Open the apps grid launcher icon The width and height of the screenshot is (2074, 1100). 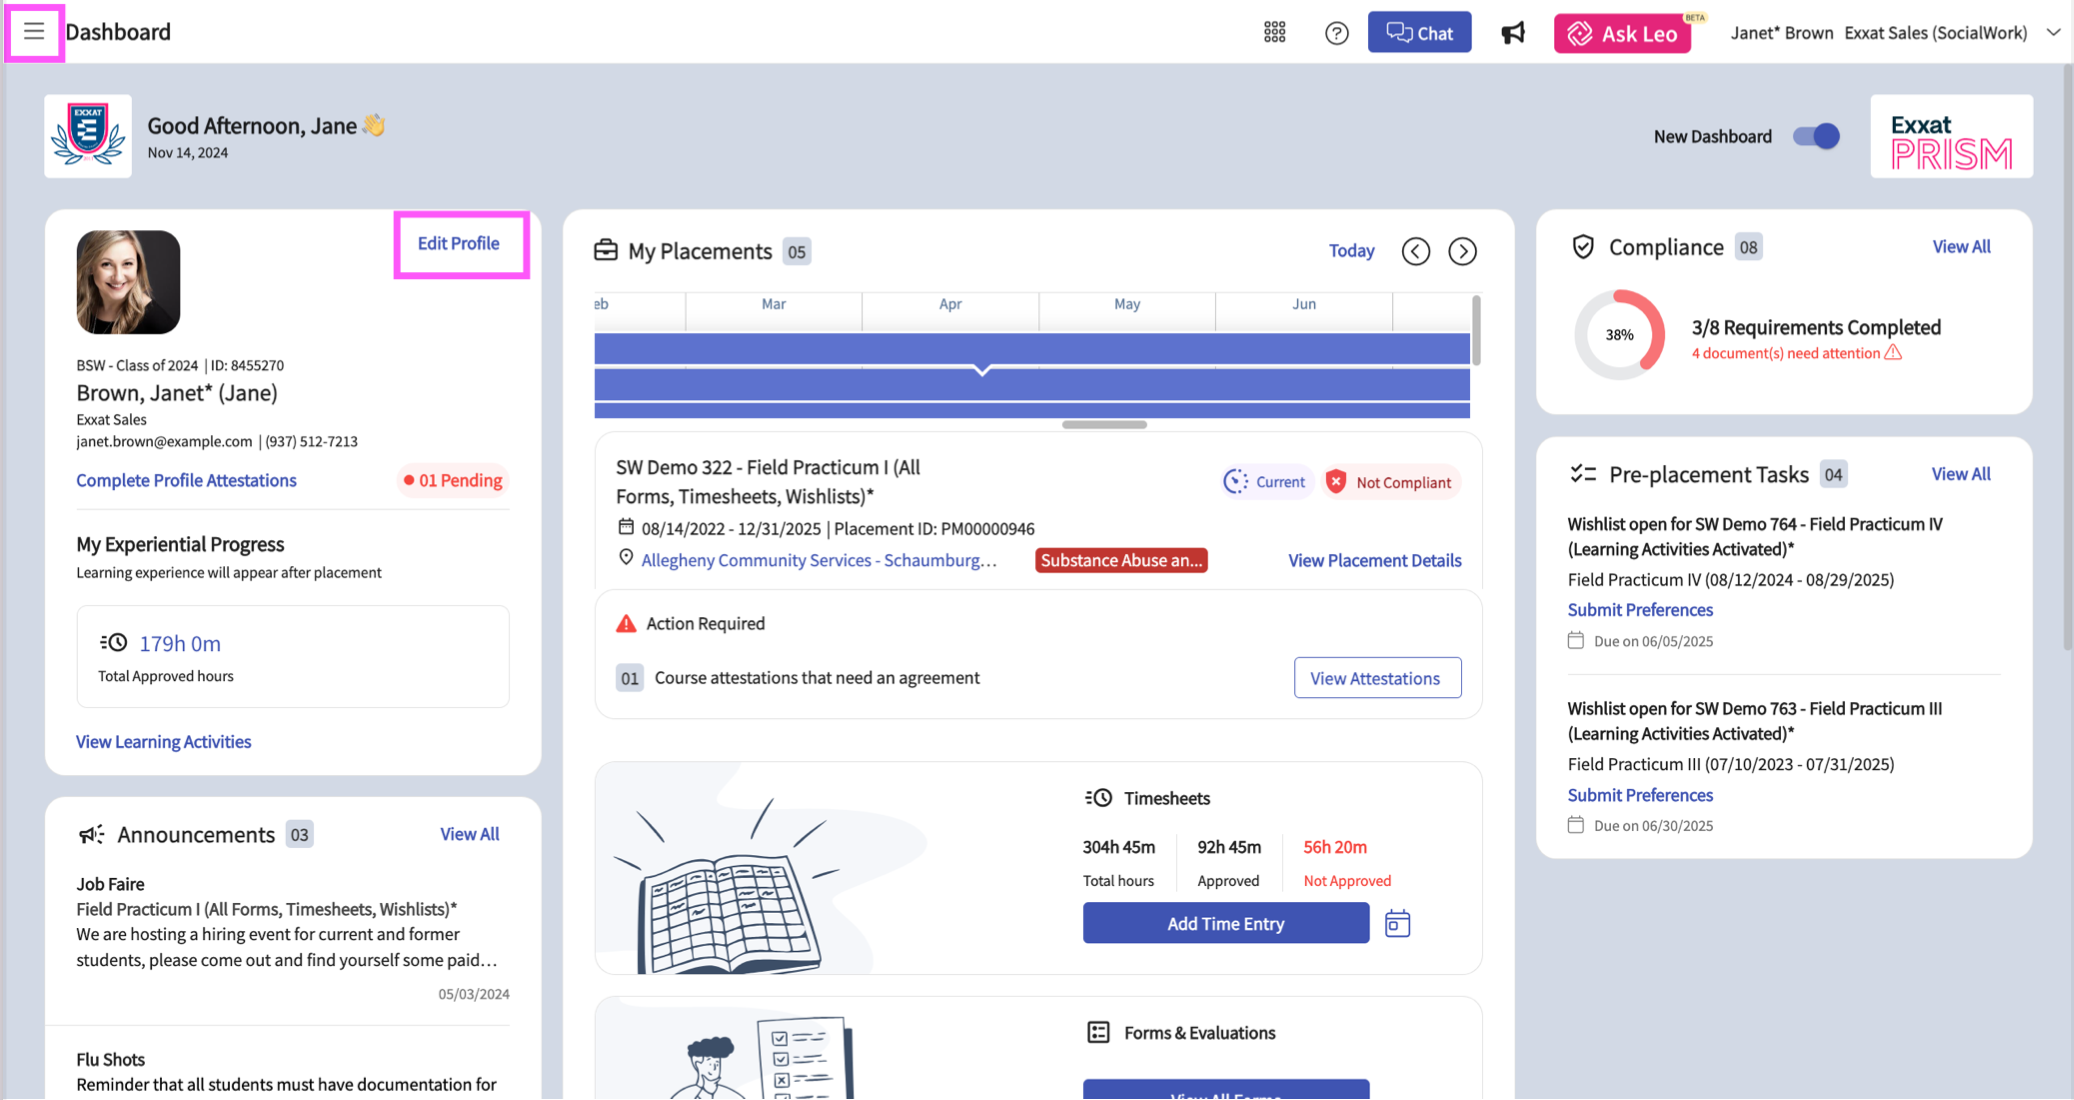pyautogui.click(x=1274, y=33)
